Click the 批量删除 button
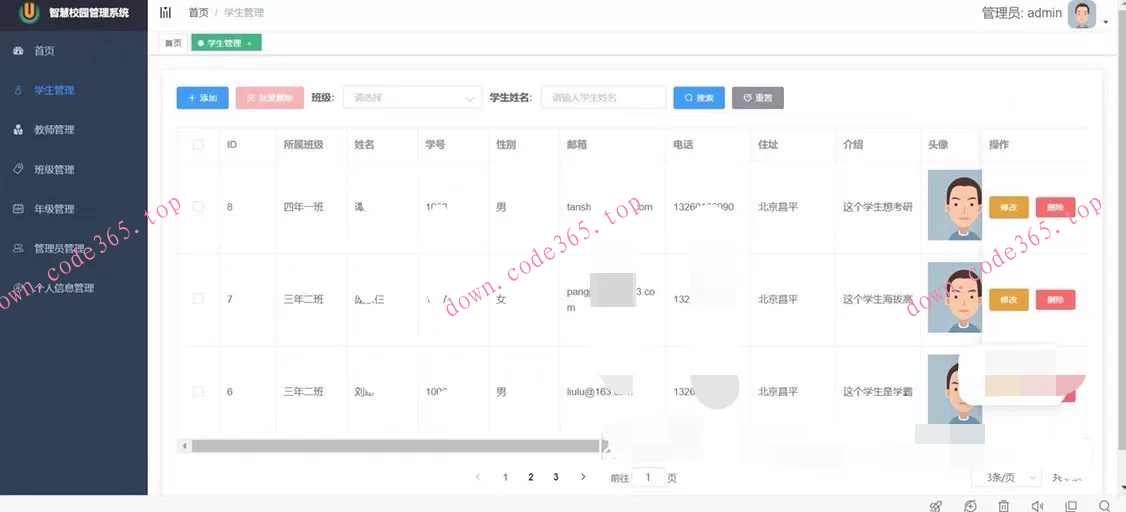1126x512 pixels. 270,98
